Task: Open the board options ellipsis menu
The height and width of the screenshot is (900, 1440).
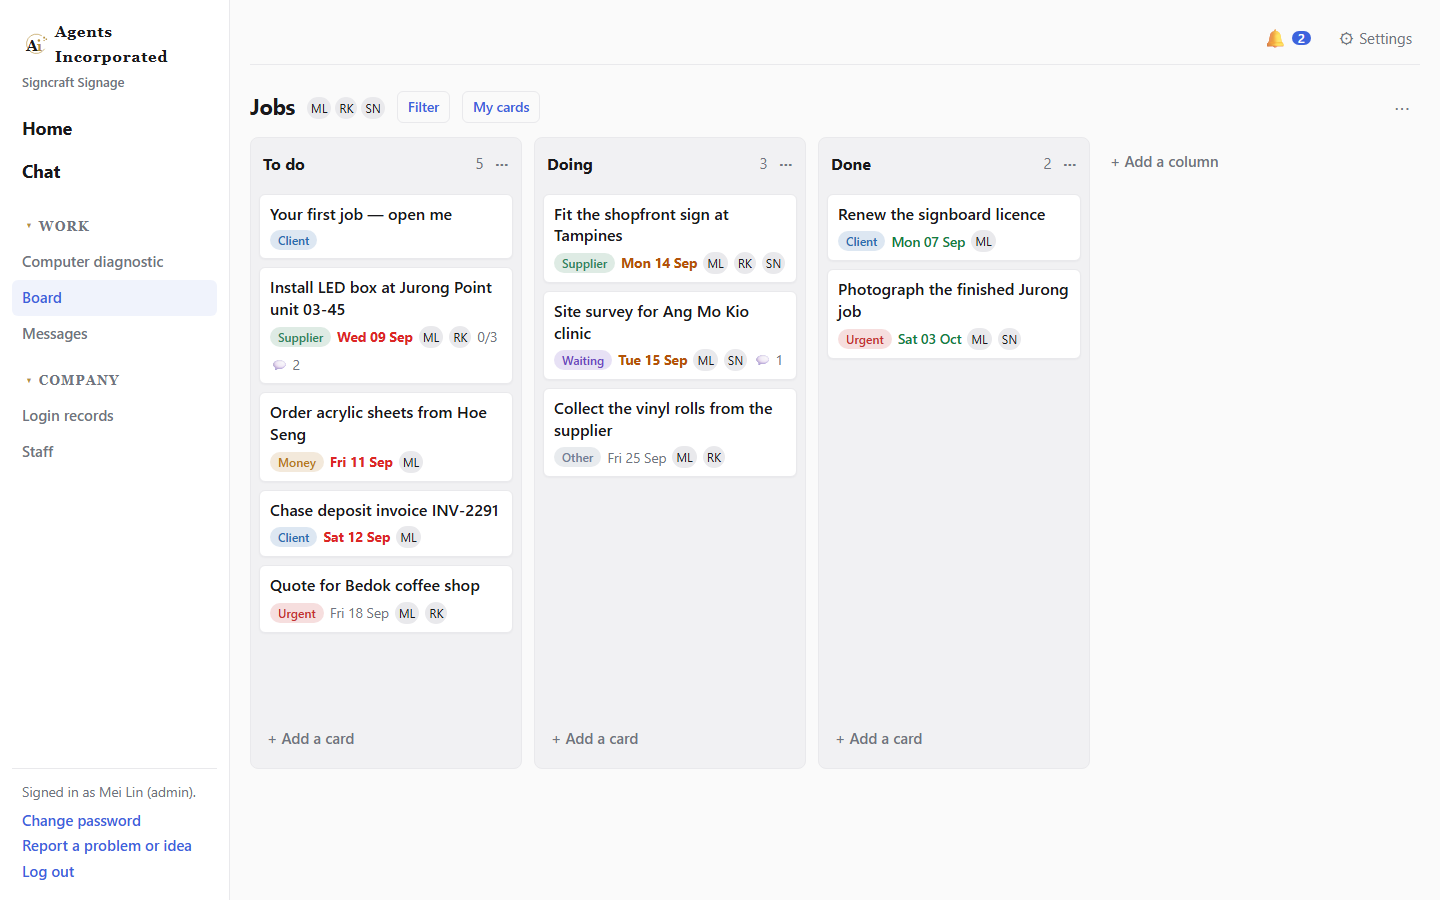Action: point(1402,108)
